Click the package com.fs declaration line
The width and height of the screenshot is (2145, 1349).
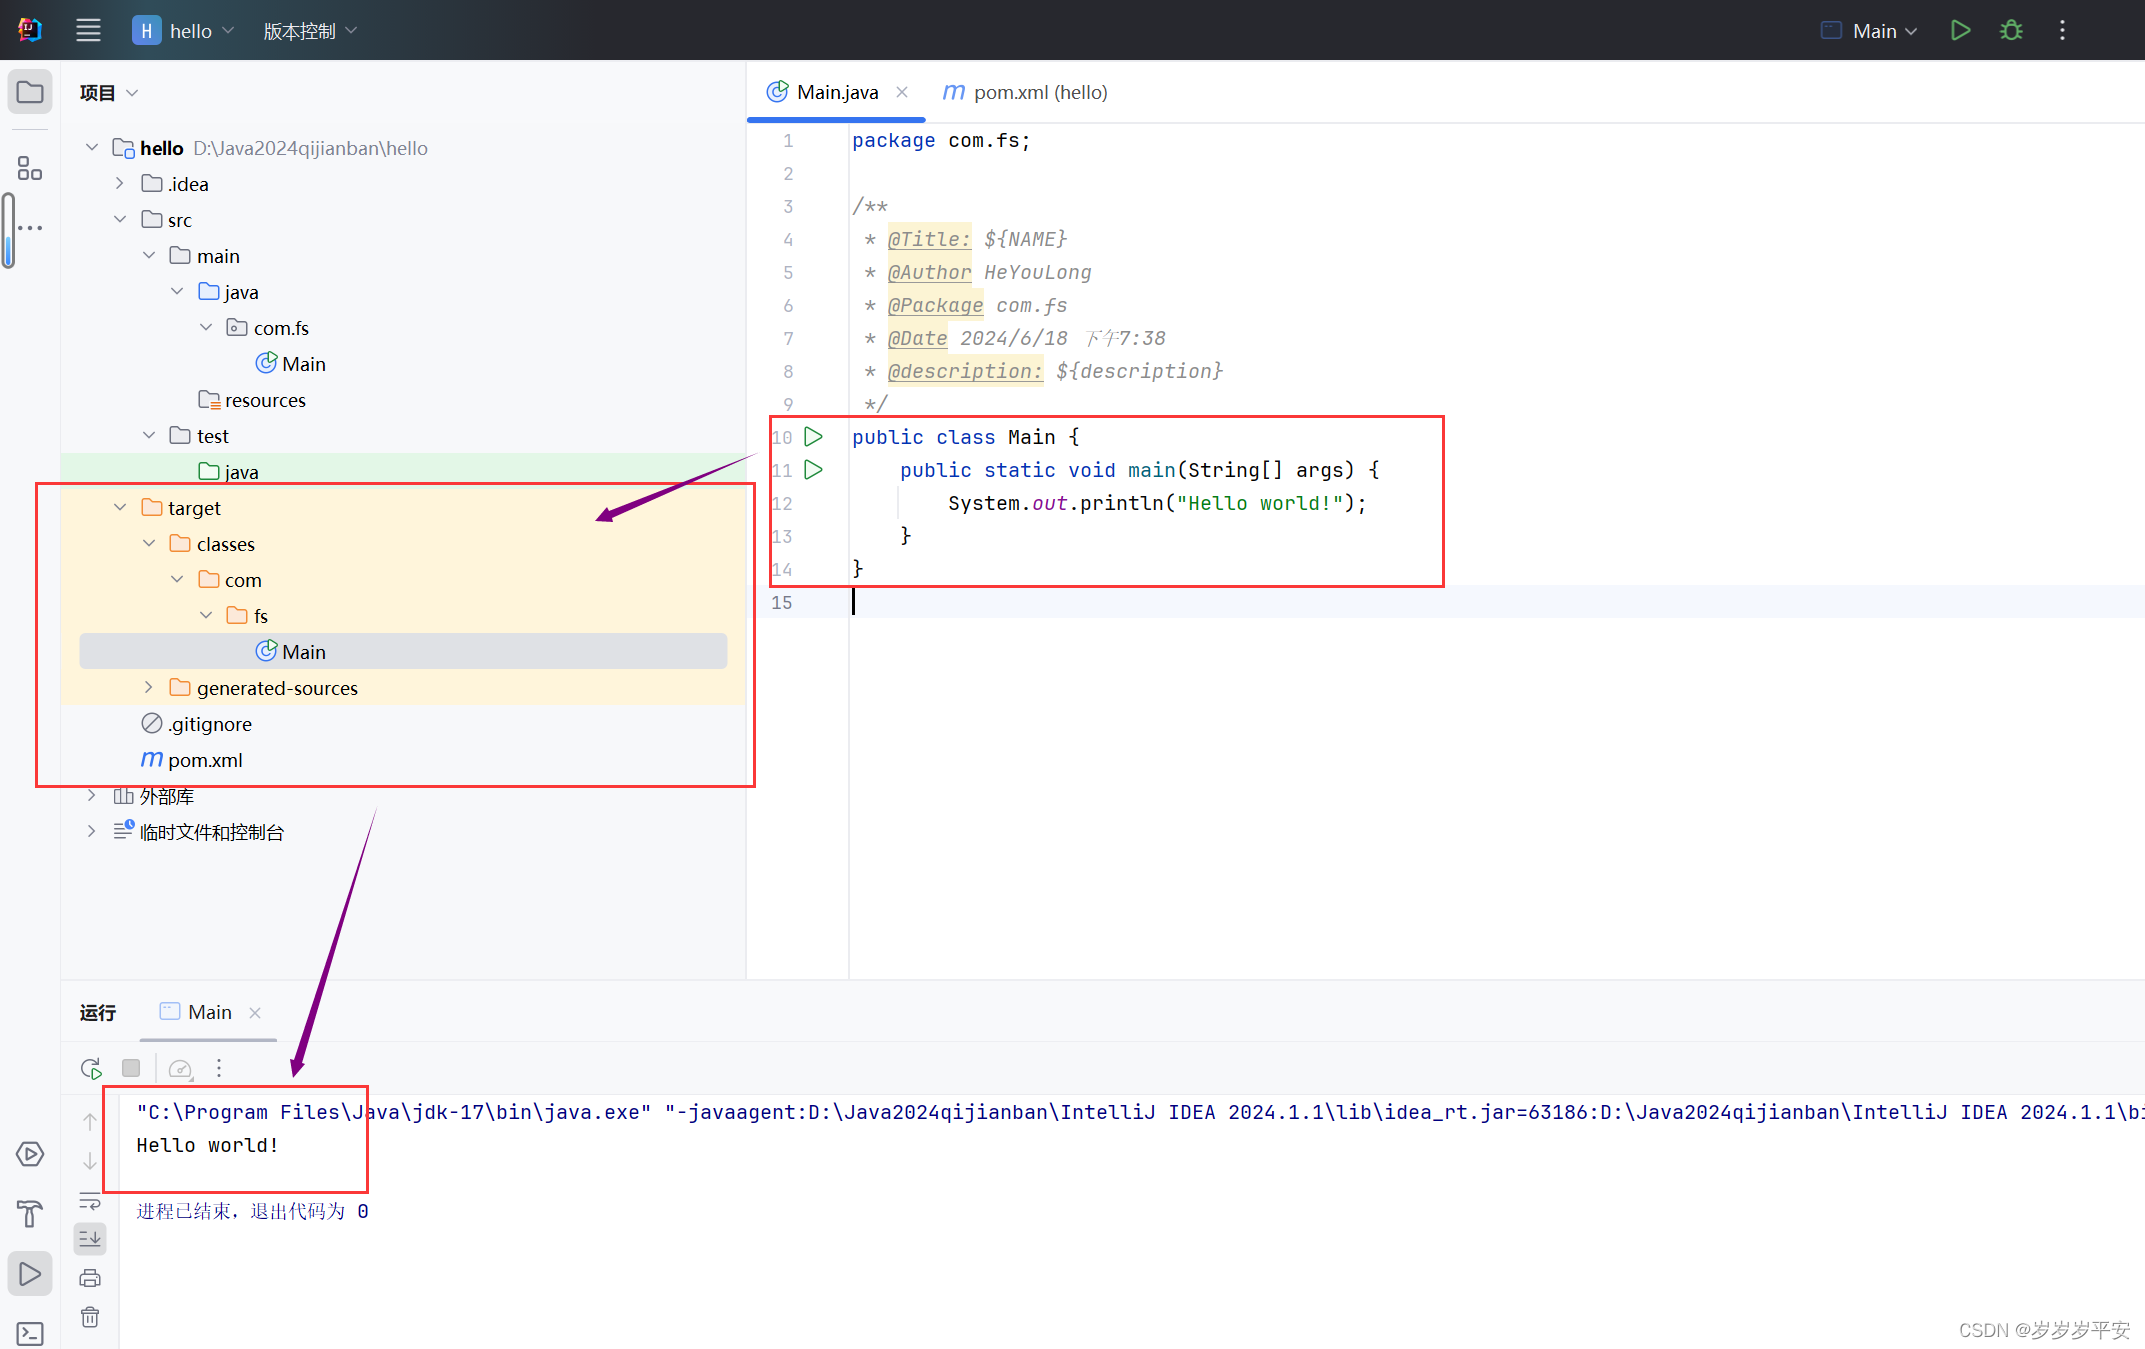tap(941, 141)
